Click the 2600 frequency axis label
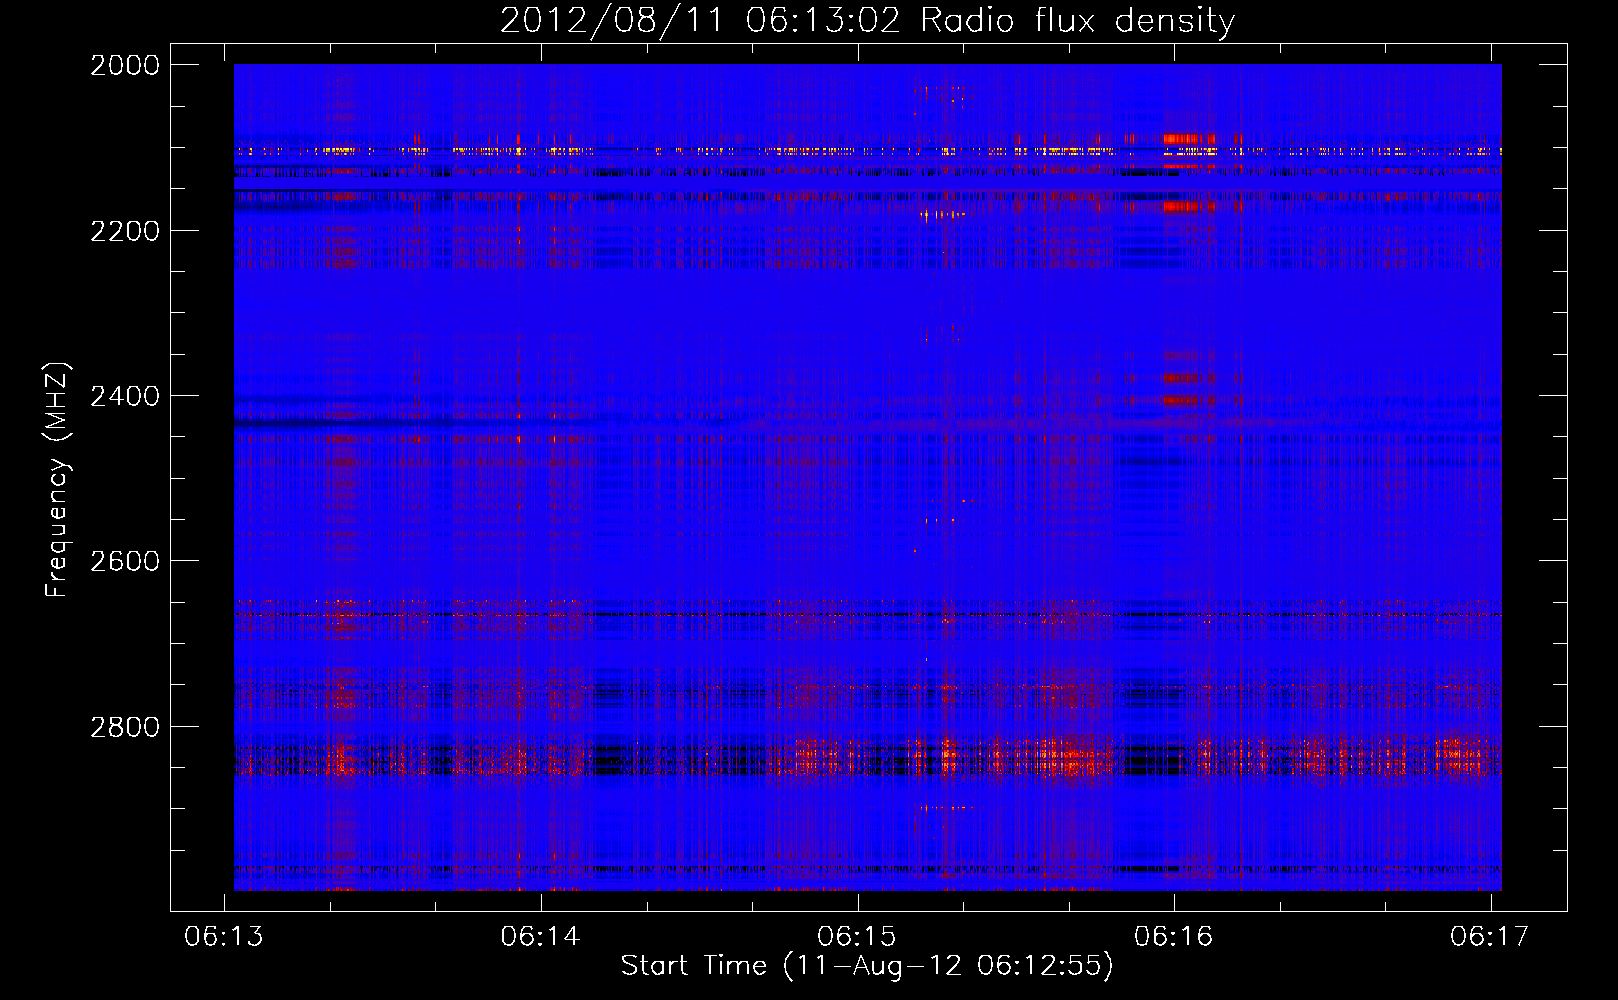 [125, 561]
